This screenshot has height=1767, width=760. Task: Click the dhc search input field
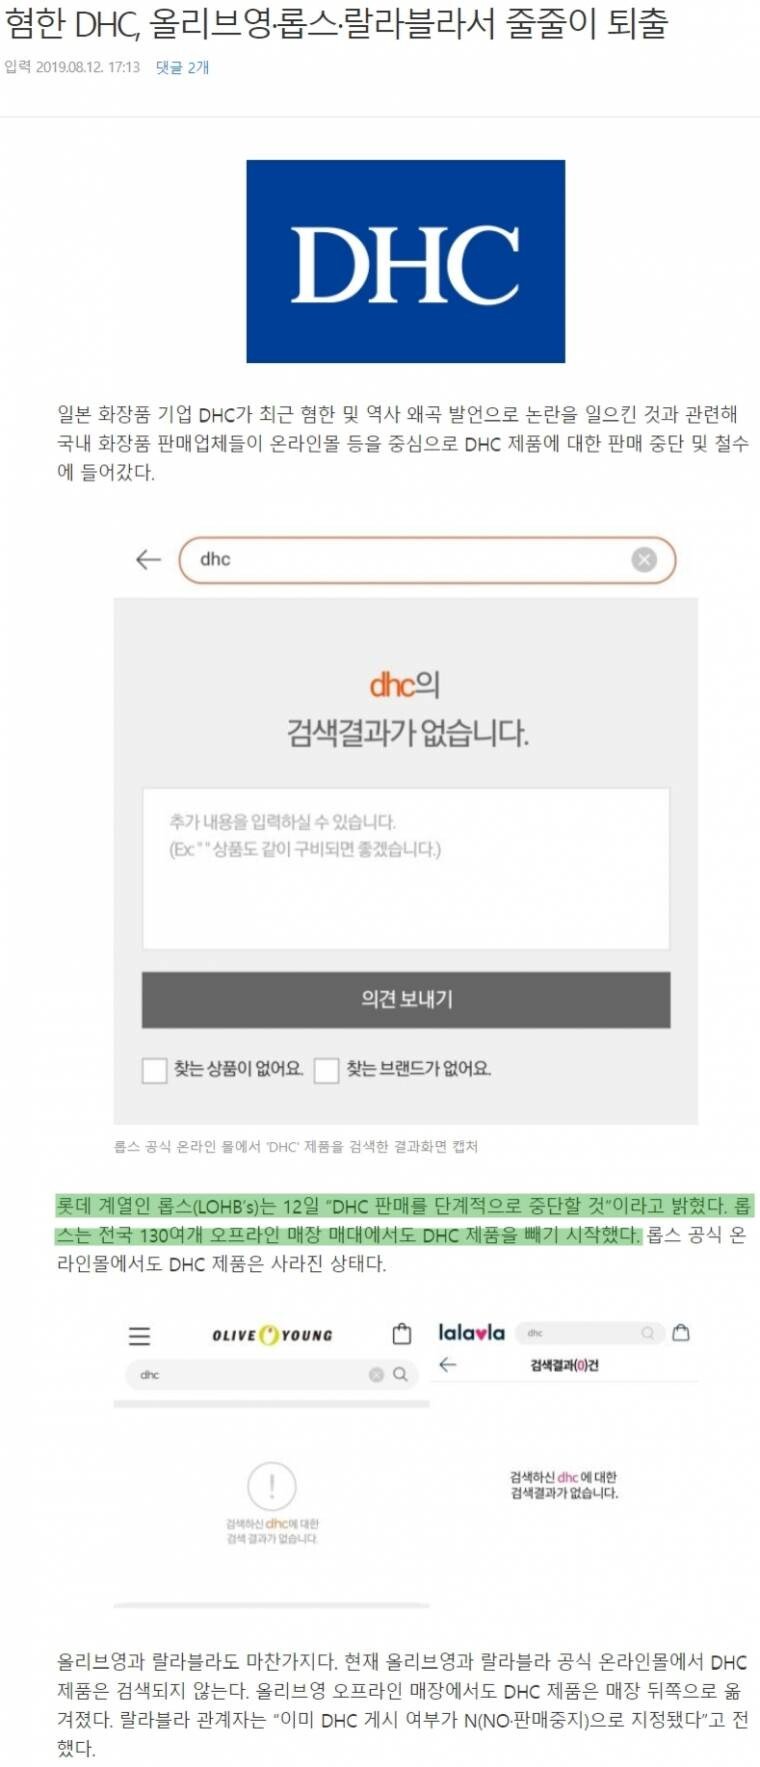(x=427, y=559)
